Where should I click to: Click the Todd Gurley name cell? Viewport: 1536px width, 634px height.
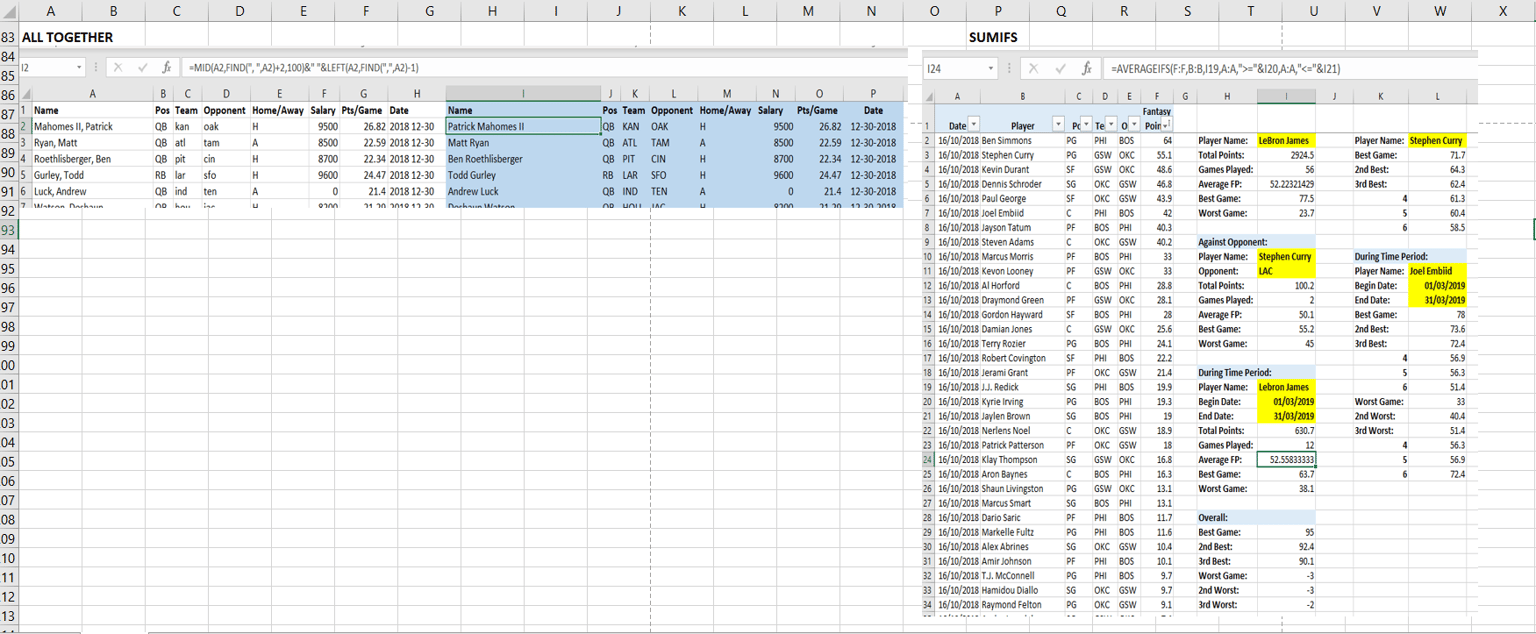523,175
